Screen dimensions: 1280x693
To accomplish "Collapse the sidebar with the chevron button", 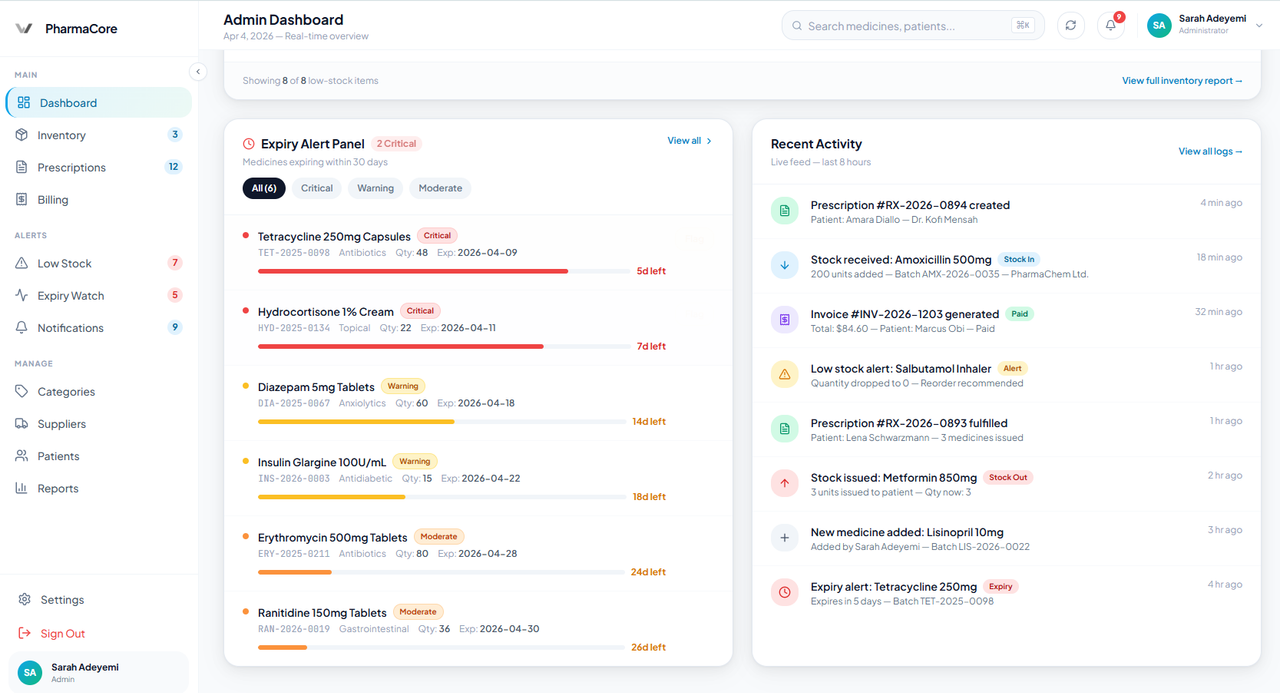I will (x=198, y=71).
